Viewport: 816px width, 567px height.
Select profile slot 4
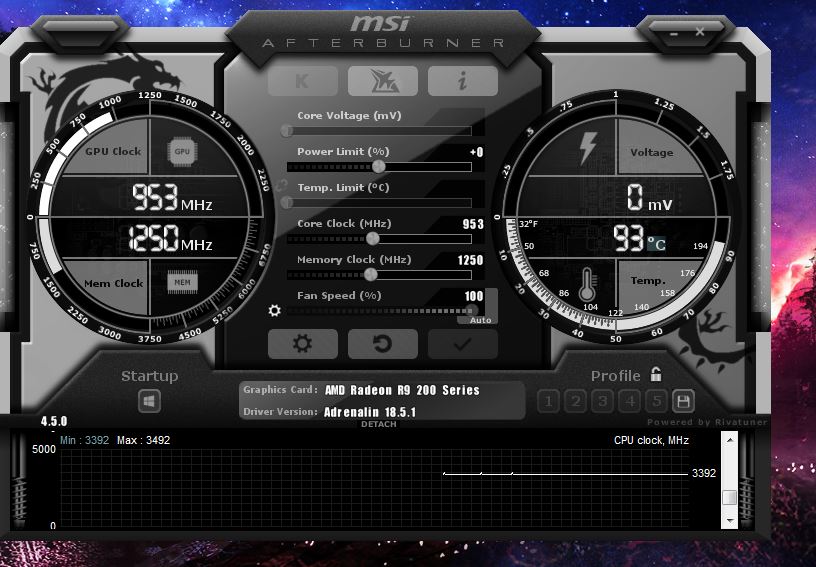click(630, 401)
